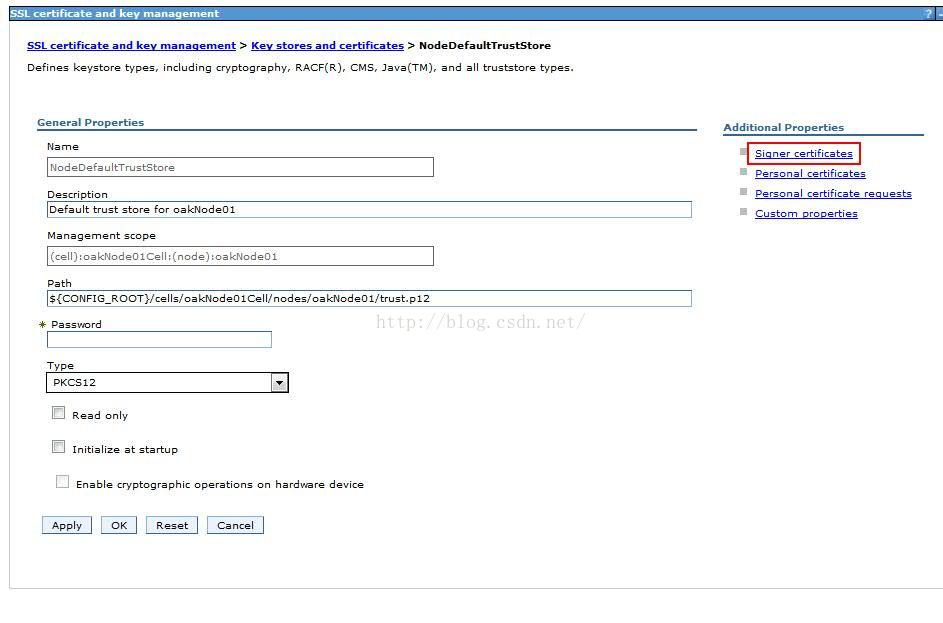Click the Management scope field
The height and width of the screenshot is (623, 943).
coord(240,256)
